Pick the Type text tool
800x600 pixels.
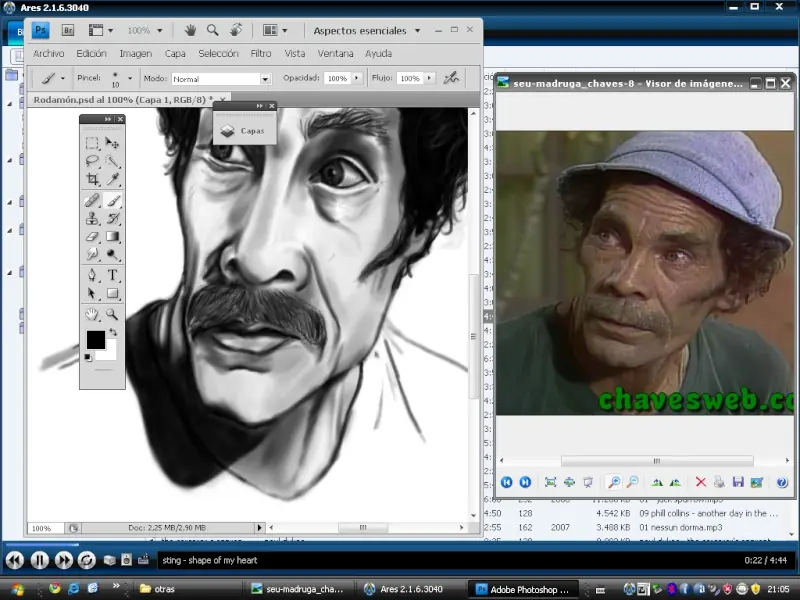click(113, 275)
